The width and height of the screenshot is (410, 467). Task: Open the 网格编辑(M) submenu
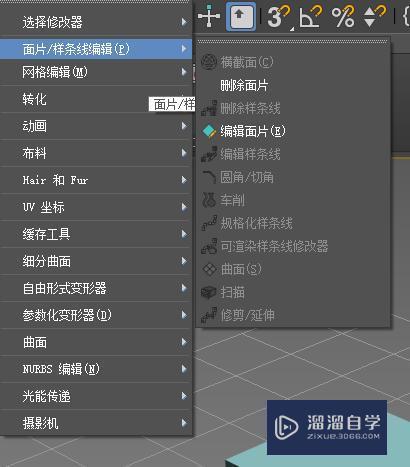tap(96, 72)
